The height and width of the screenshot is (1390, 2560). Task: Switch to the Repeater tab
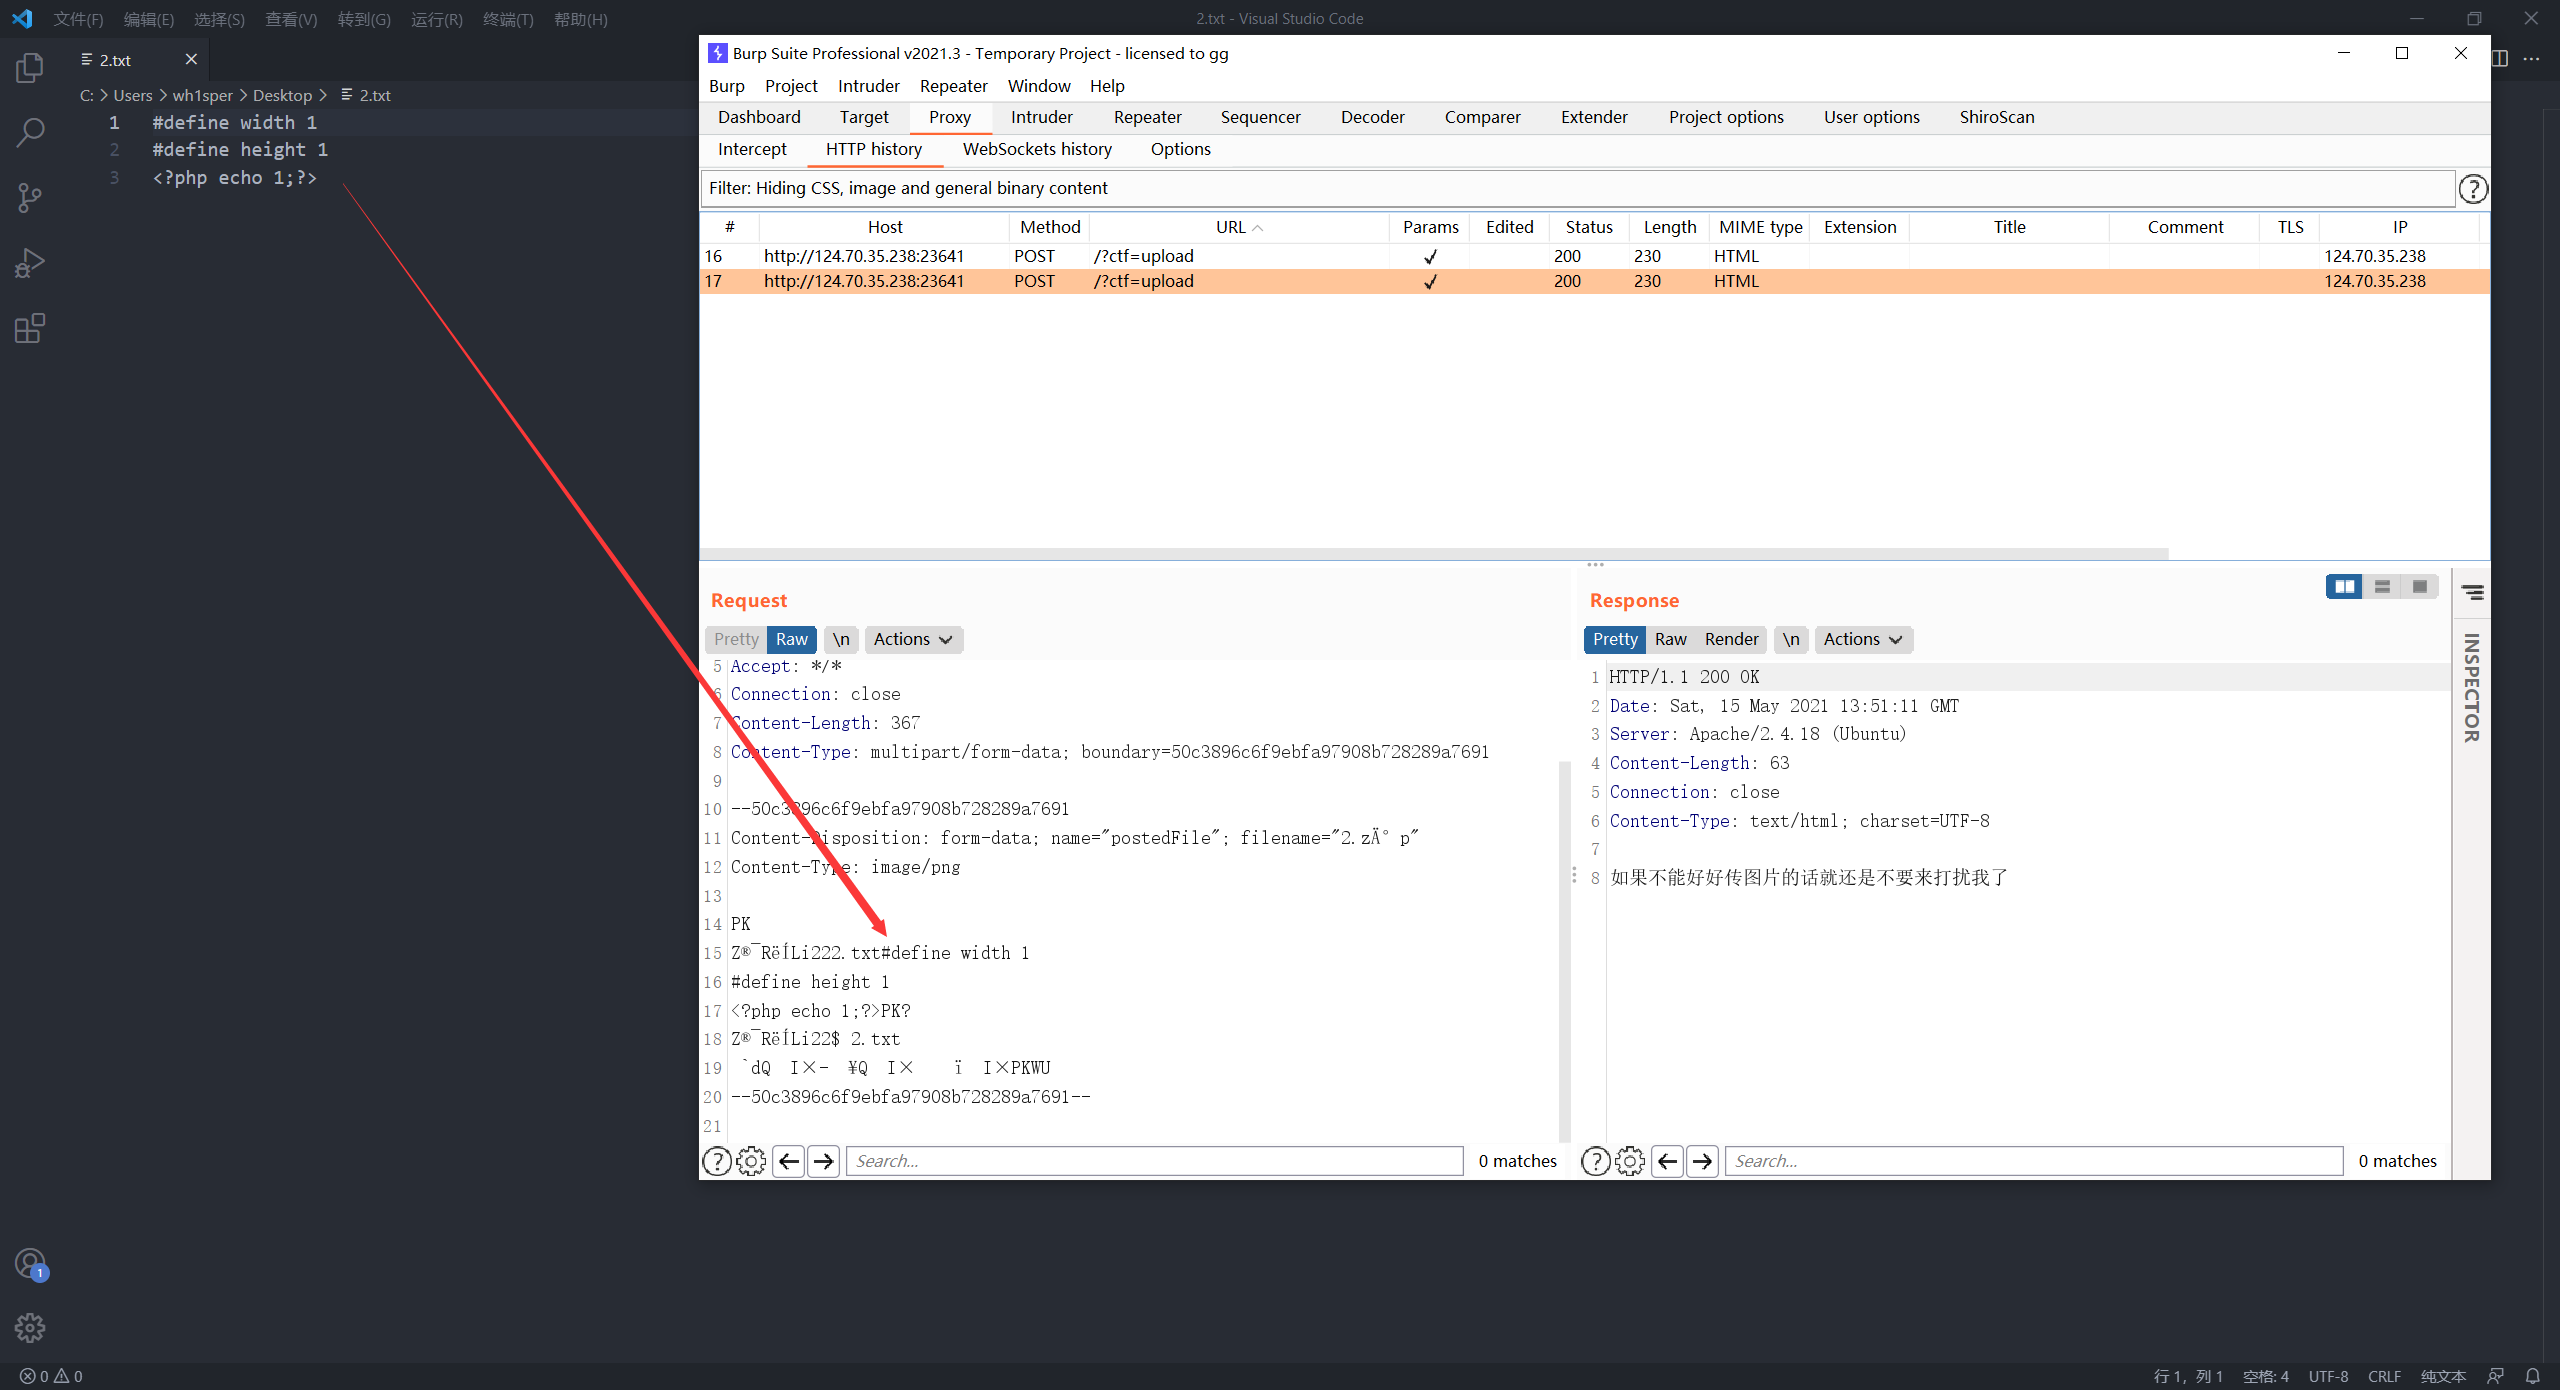1147,117
